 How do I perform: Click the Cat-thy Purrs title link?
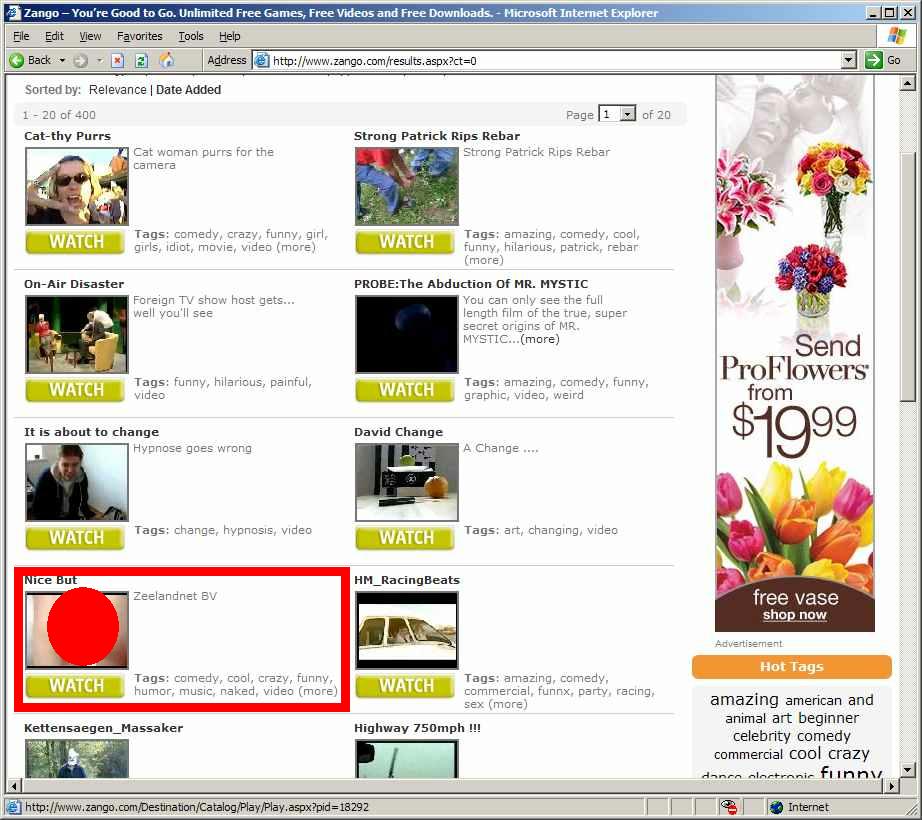click(x=67, y=136)
